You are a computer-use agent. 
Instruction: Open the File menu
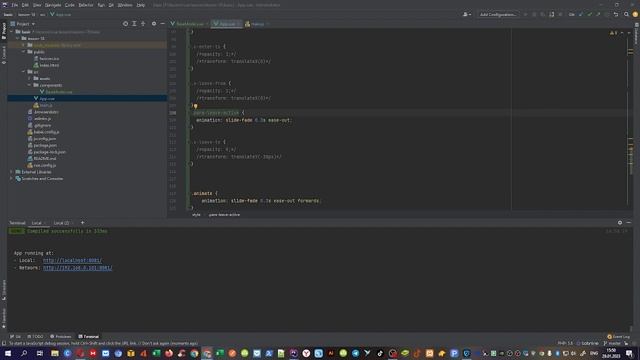[15, 5]
